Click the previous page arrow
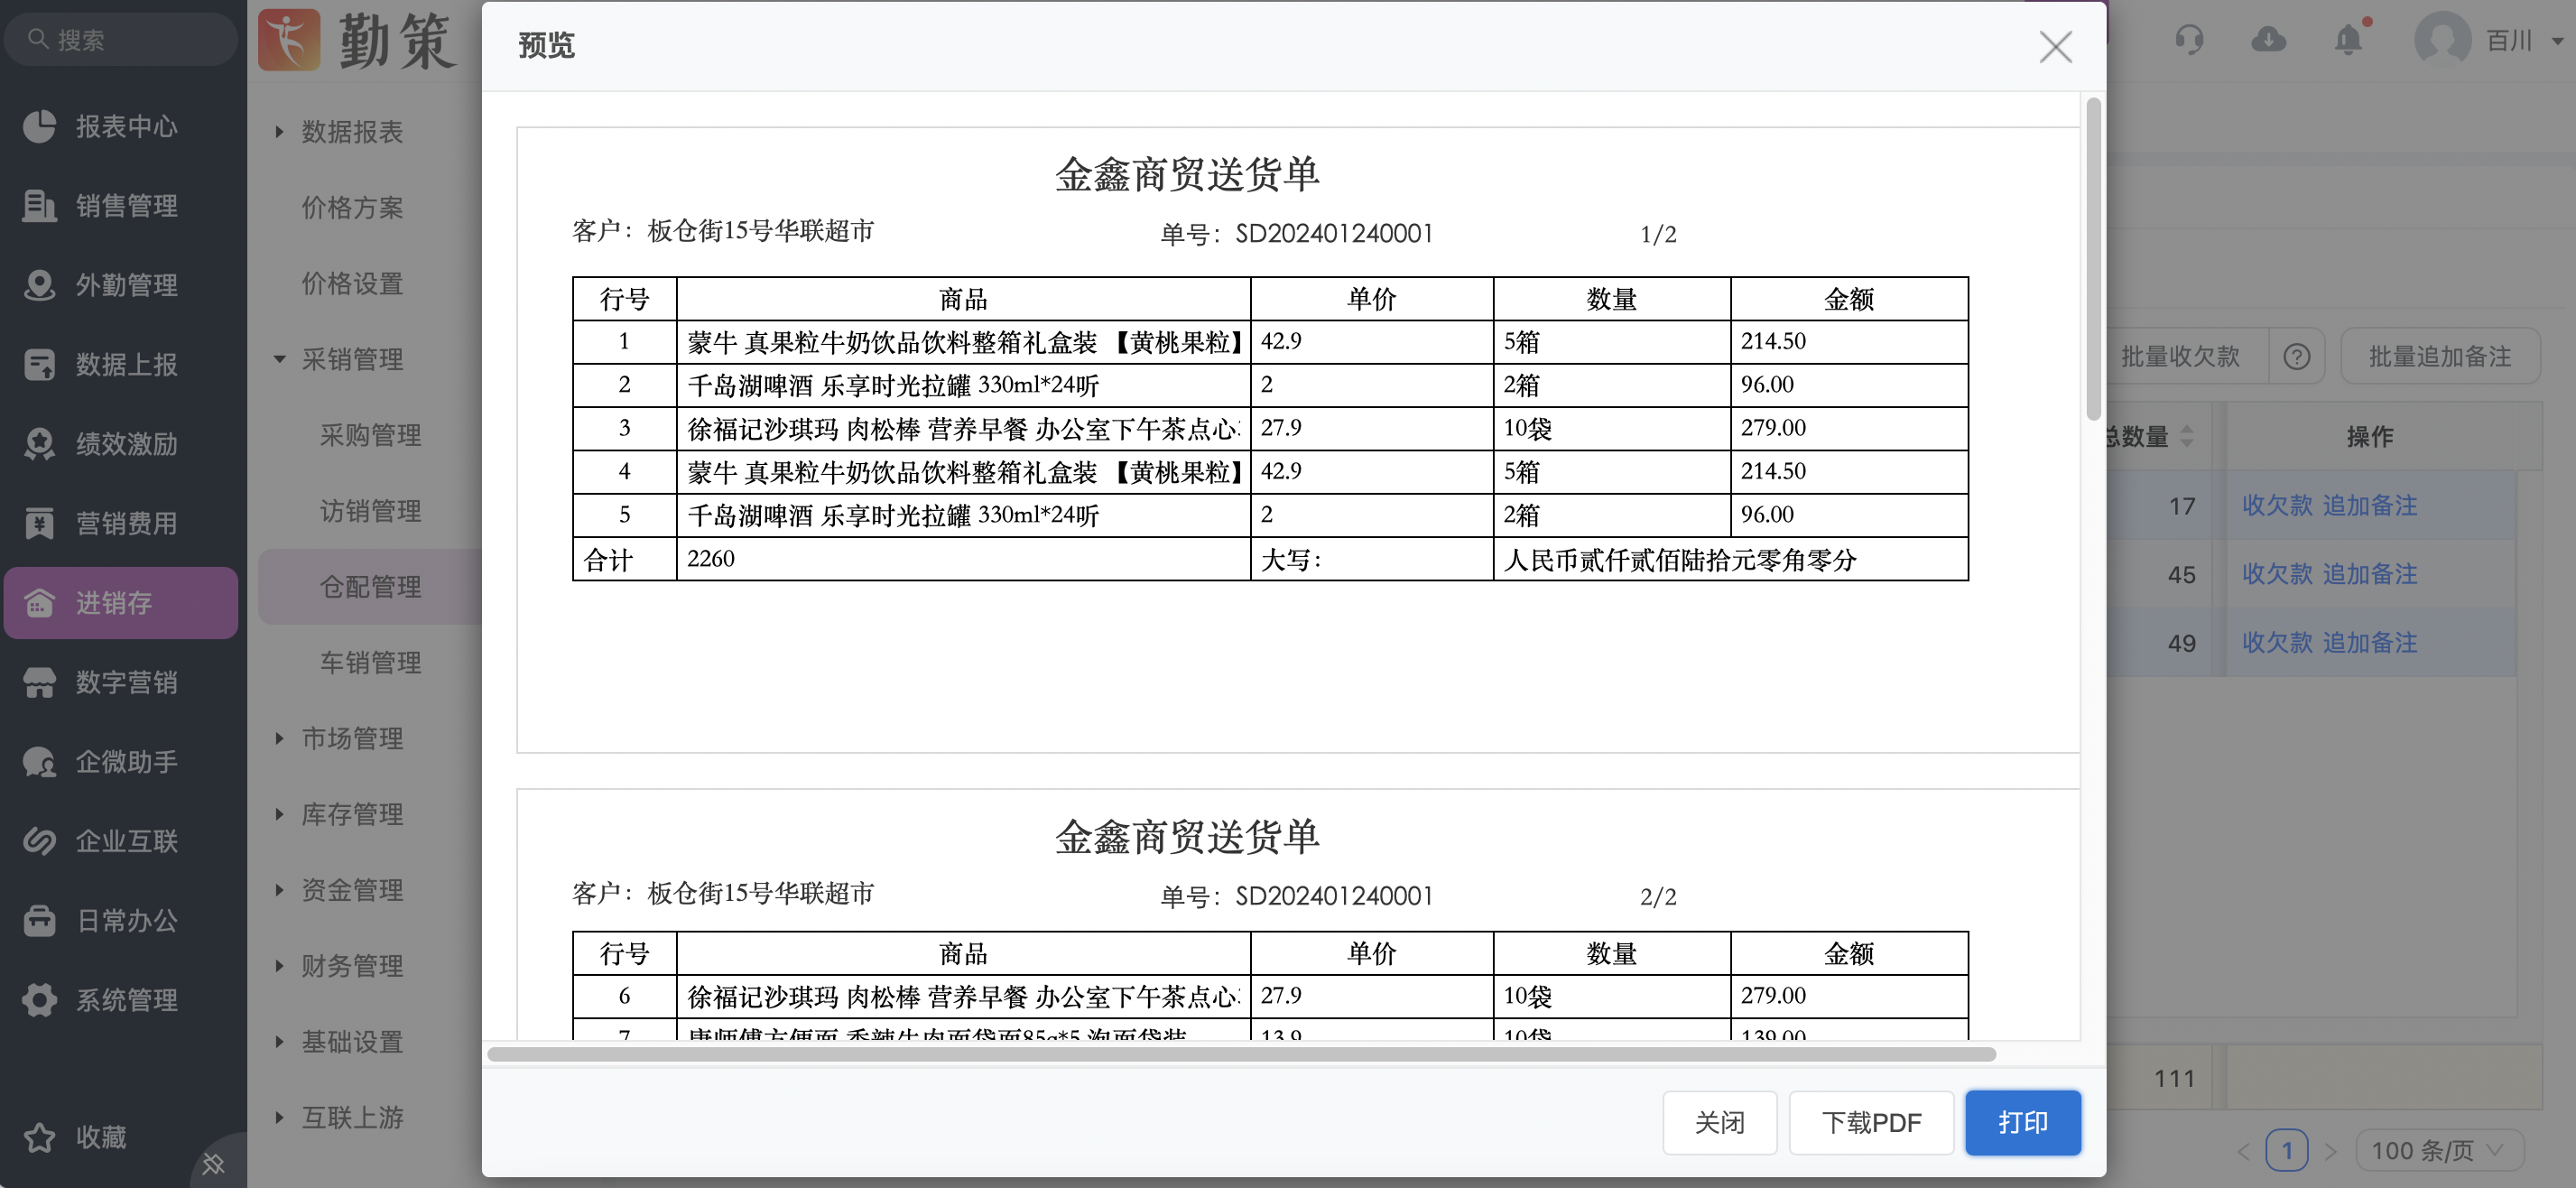The height and width of the screenshot is (1188, 2576). click(2244, 1151)
